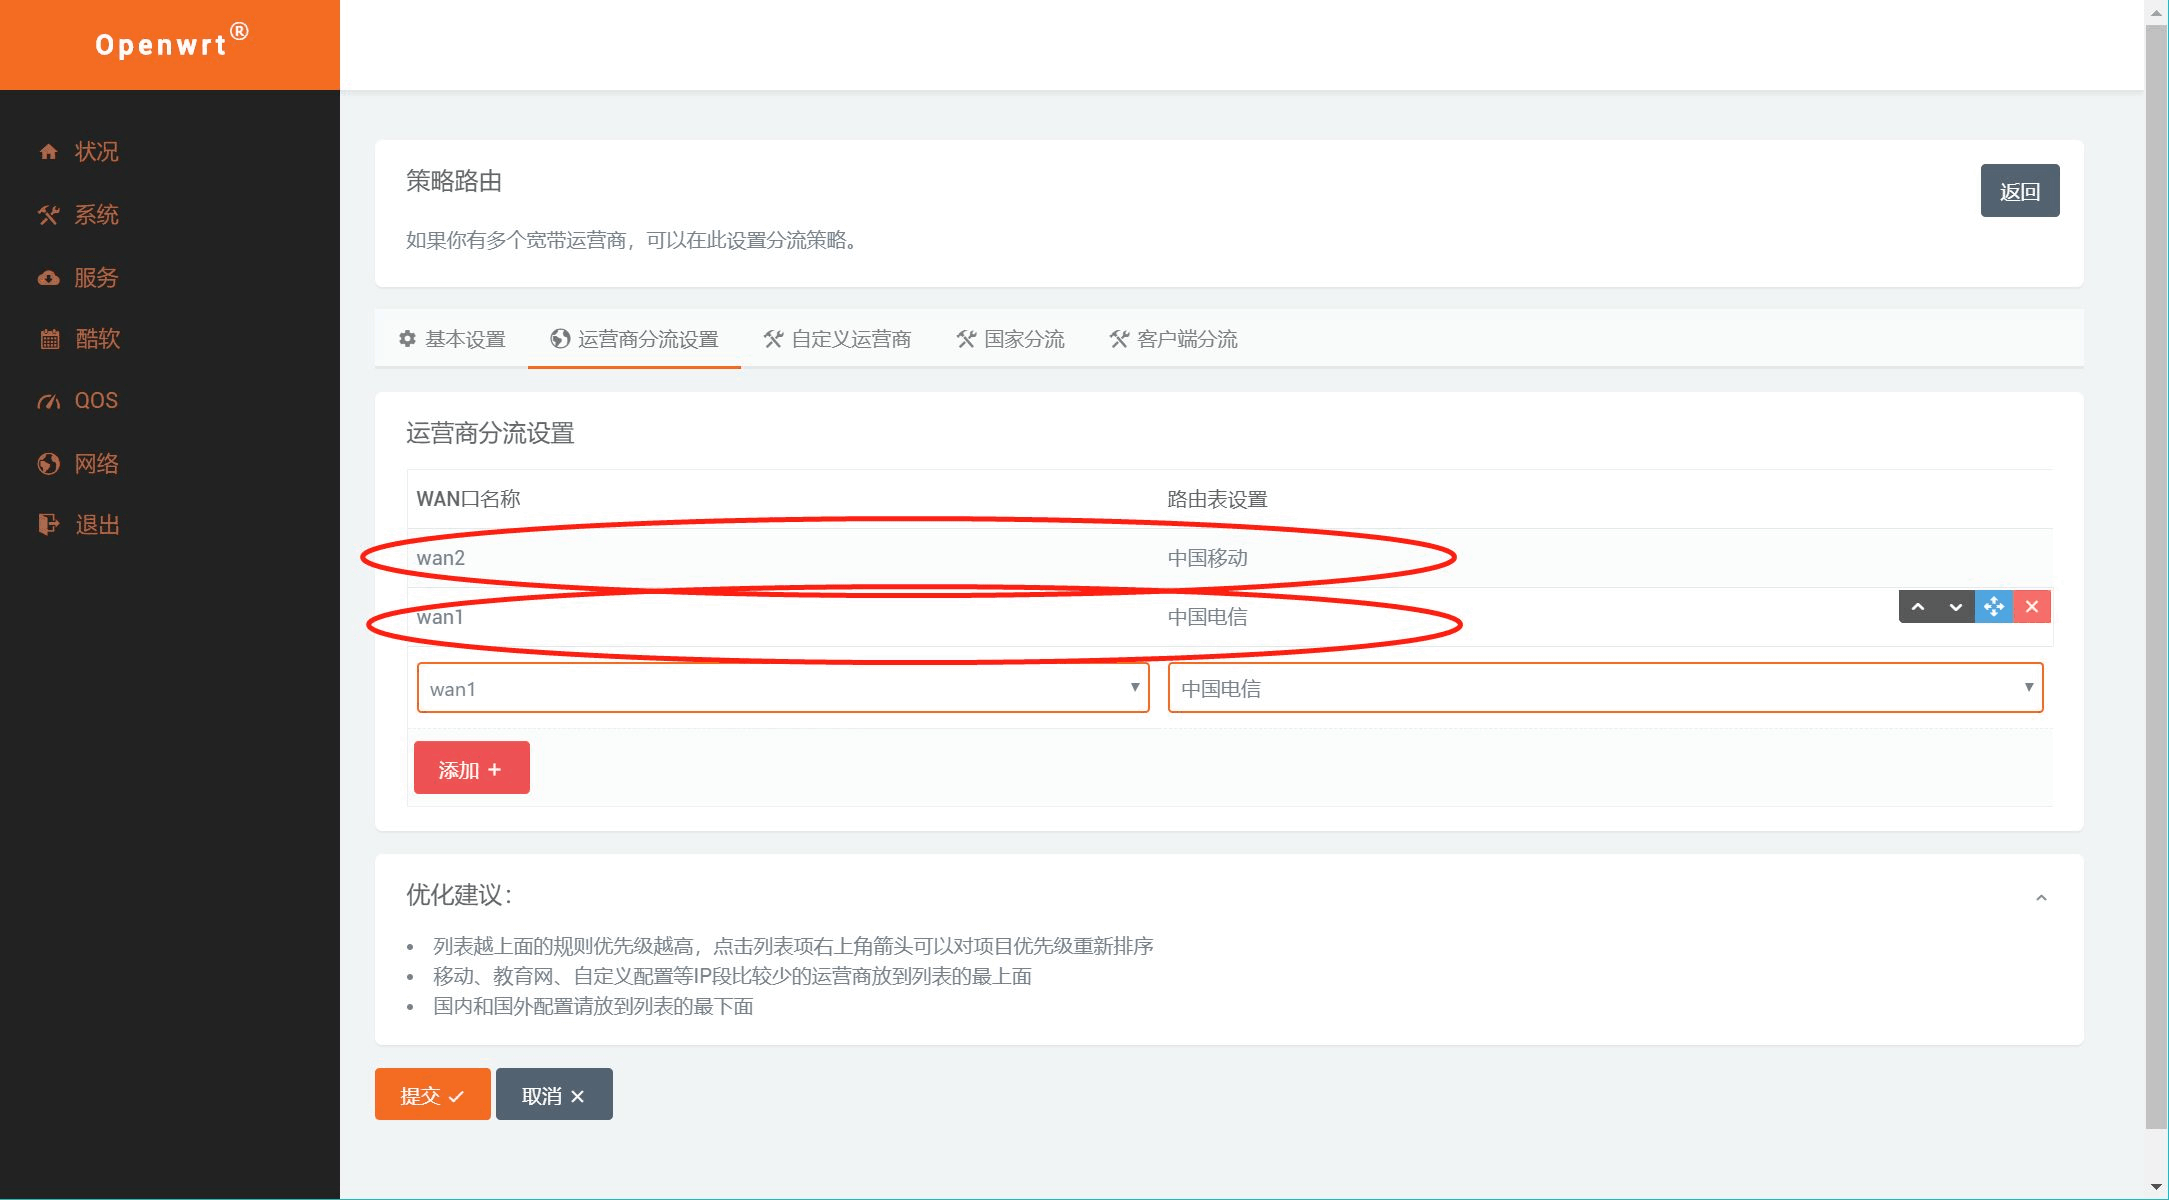Image resolution: width=2169 pixels, height=1200 pixels.
Task: Move wan1 row up with up arrow
Action: click(1918, 607)
